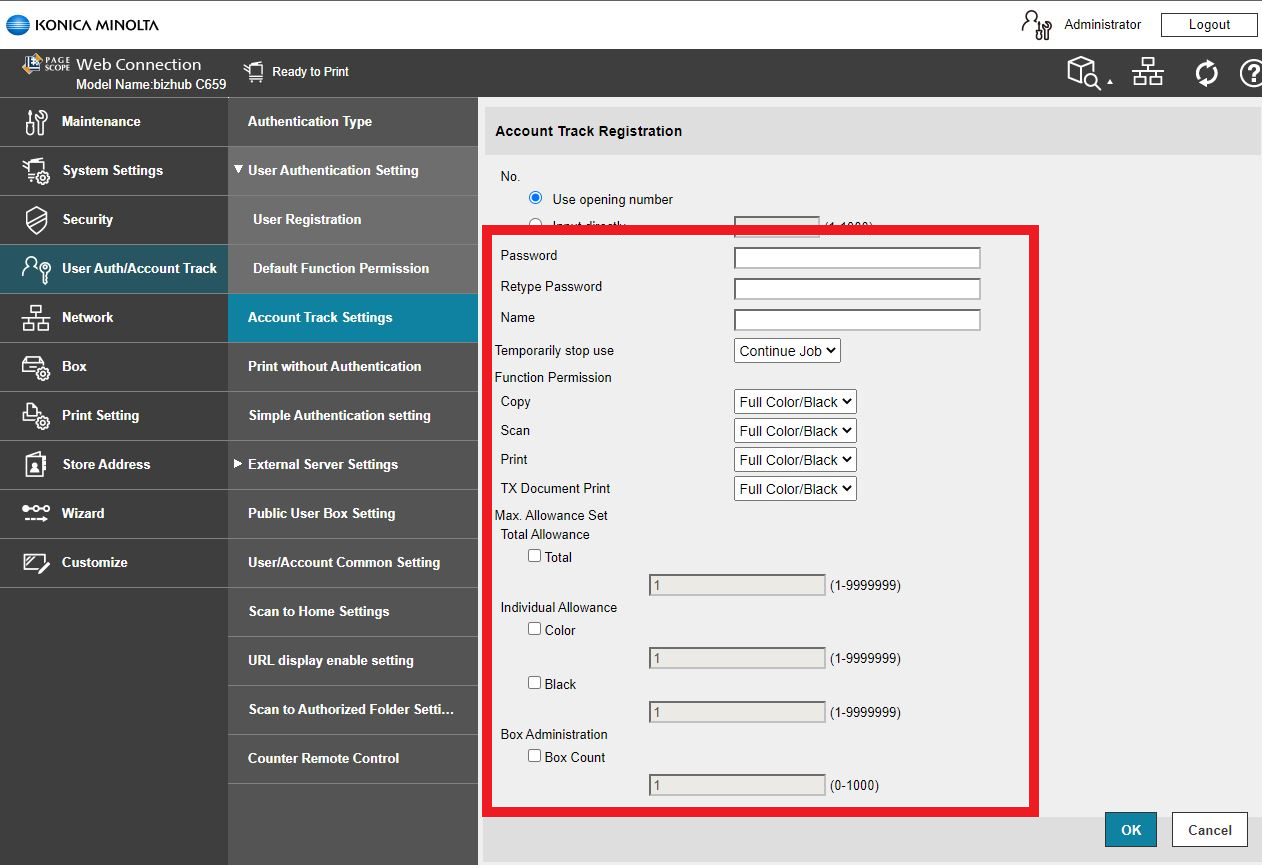Click the Logout button
This screenshot has width=1262, height=865.
pyautogui.click(x=1209, y=25)
